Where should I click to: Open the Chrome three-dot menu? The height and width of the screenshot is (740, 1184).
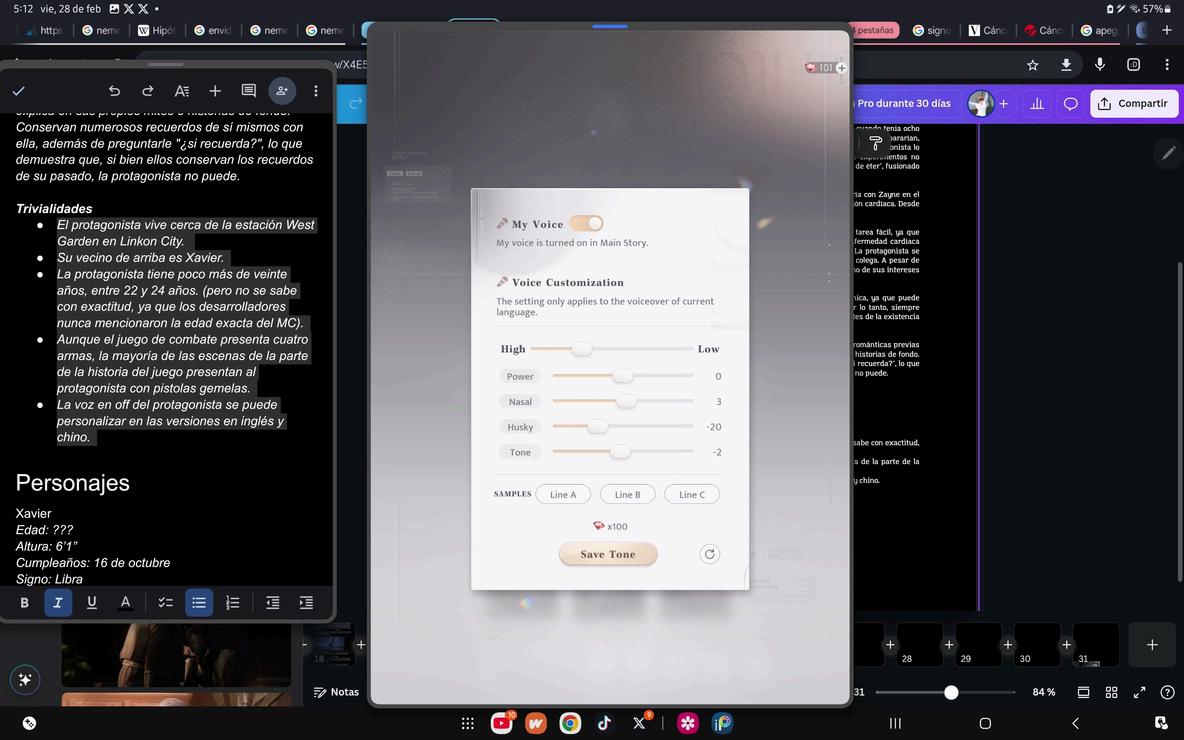[x=1167, y=65]
